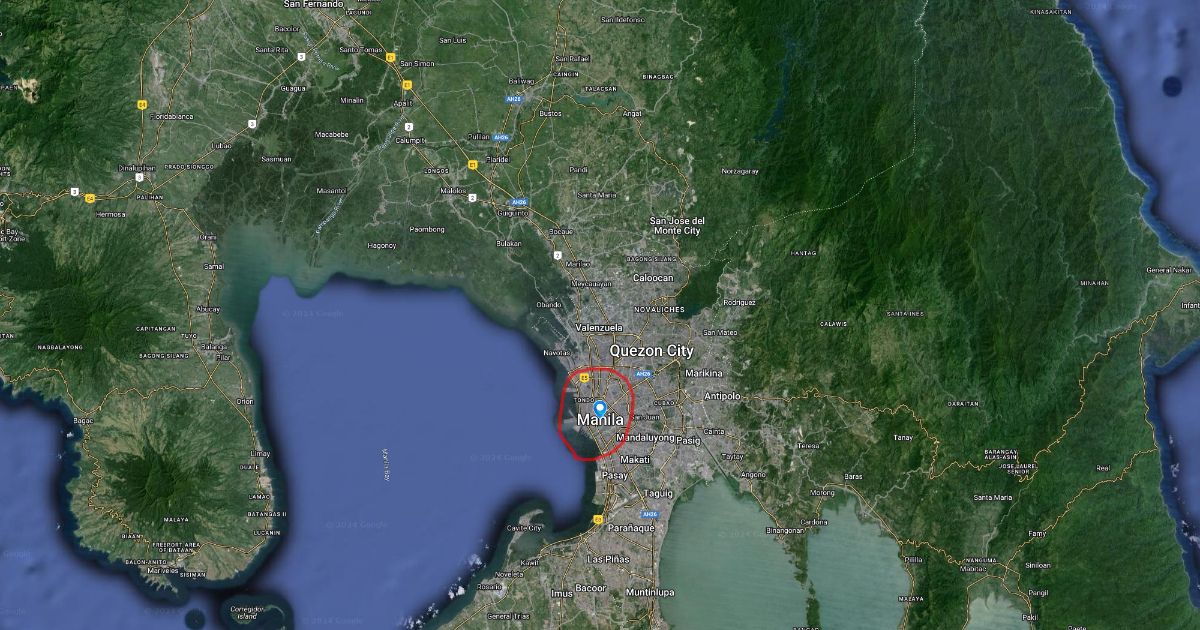Viewport: 1200px width, 630px height.
Task: Click the Pasay label
Action: 613,476
